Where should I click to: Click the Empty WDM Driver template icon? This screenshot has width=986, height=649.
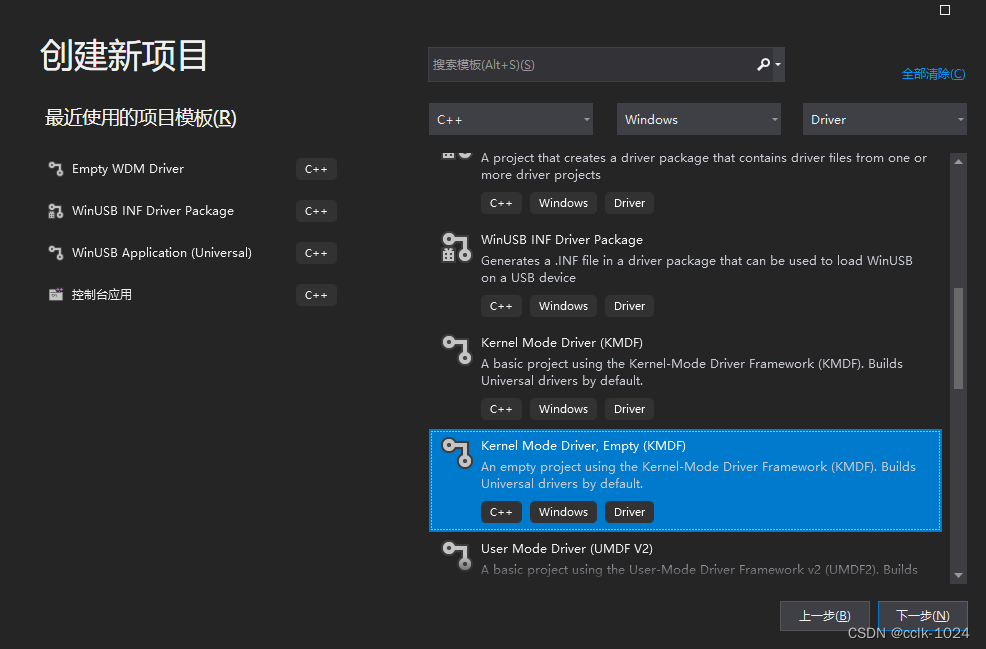[56, 169]
